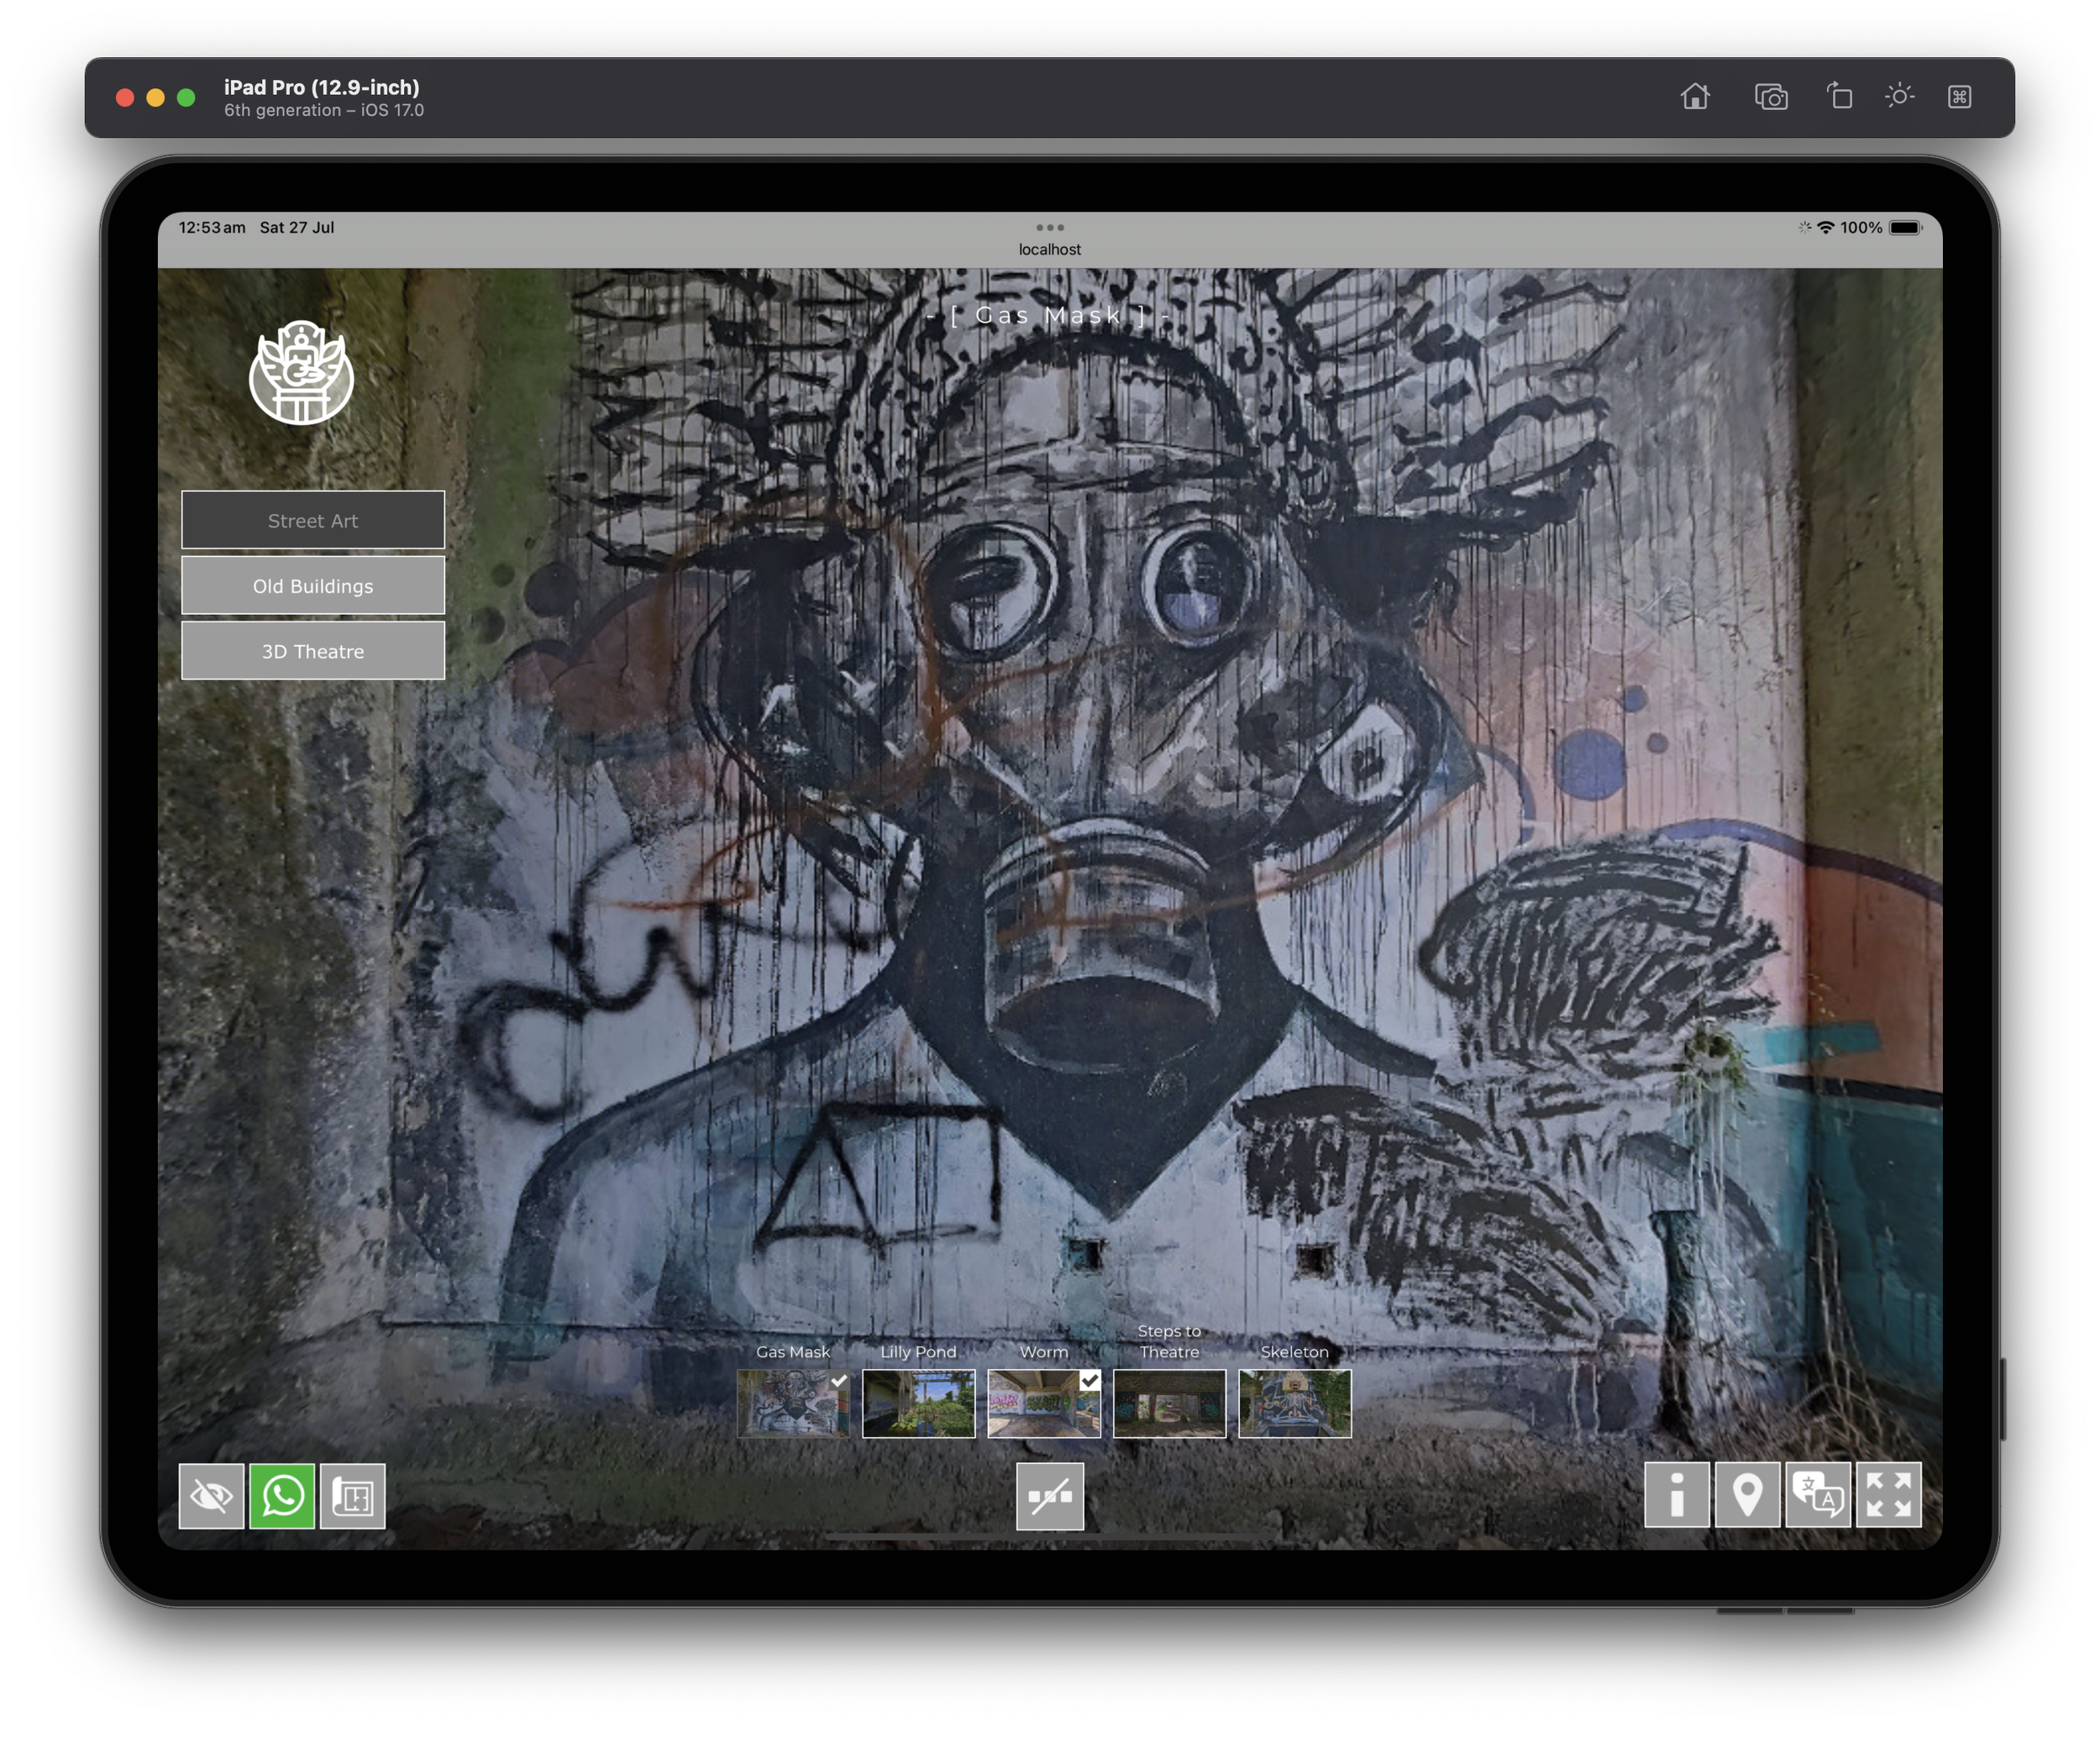Viewport: 2100px width, 1737px height.
Task: Select the Street Art menu item
Action: point(313,520)
